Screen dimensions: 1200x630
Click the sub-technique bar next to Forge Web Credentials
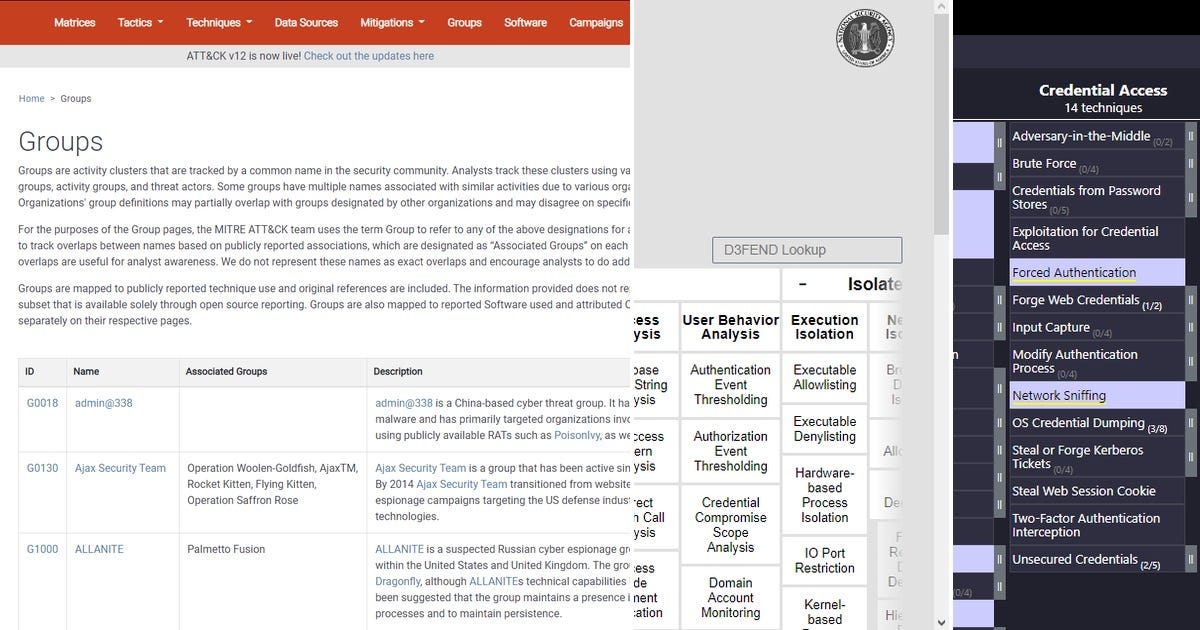coord(1189,299)
